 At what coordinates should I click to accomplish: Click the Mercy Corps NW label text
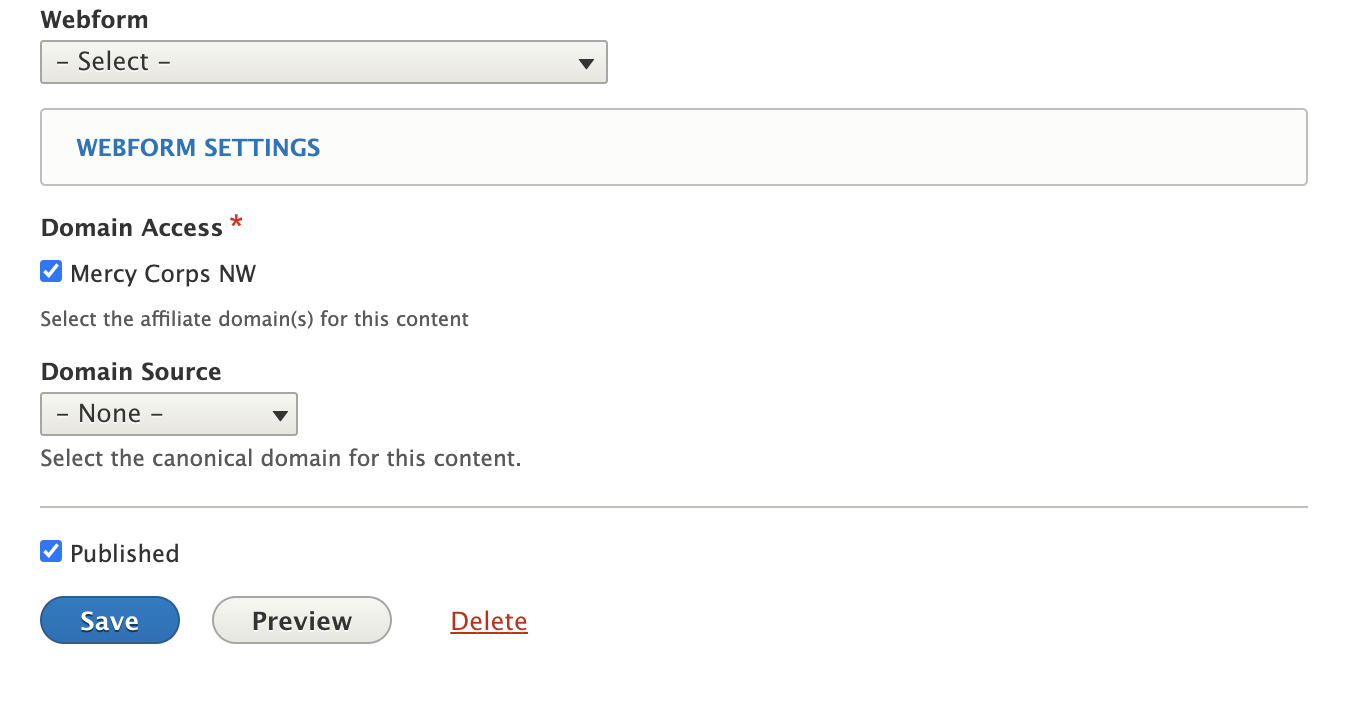(163, 274)
